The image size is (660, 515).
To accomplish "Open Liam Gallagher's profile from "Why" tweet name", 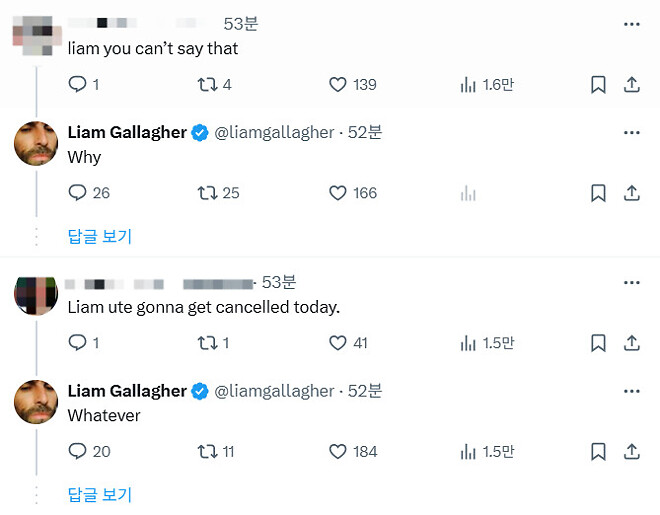I will pos(127,132).
